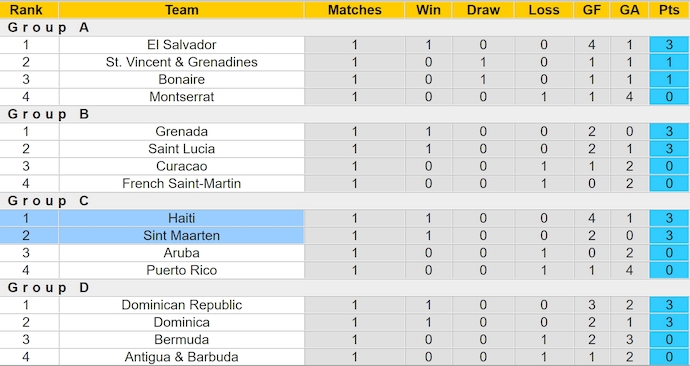
Task: Select the Win column header
Action: [x=429, y=10]
